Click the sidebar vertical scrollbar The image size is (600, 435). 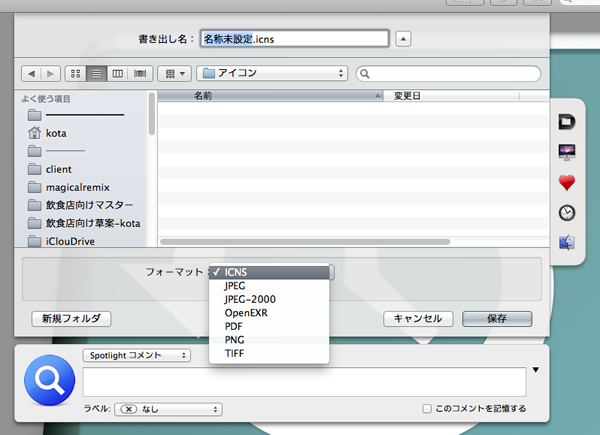[152, 114]
